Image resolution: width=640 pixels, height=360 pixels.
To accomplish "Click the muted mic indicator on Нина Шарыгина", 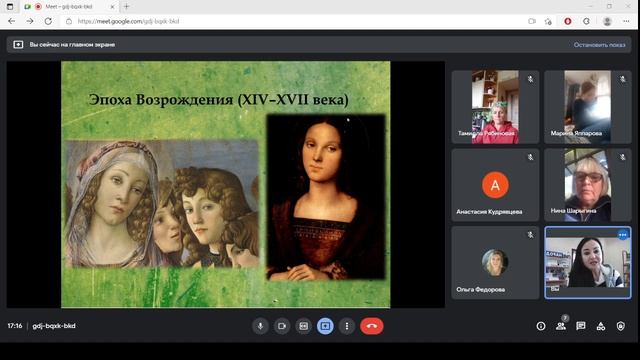I will [622, 157].
